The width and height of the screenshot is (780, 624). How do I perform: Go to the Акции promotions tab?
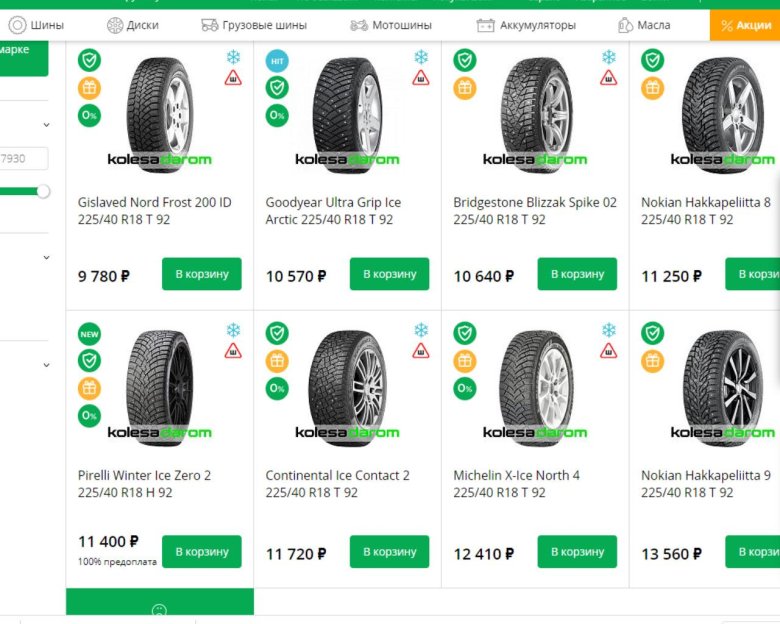(x=745, y=25)
